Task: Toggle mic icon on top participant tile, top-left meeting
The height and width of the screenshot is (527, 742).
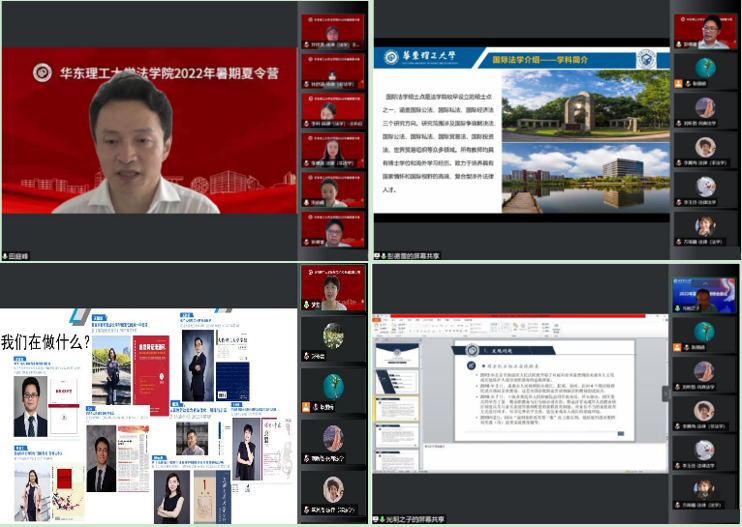Action: [x=306, y=45]
